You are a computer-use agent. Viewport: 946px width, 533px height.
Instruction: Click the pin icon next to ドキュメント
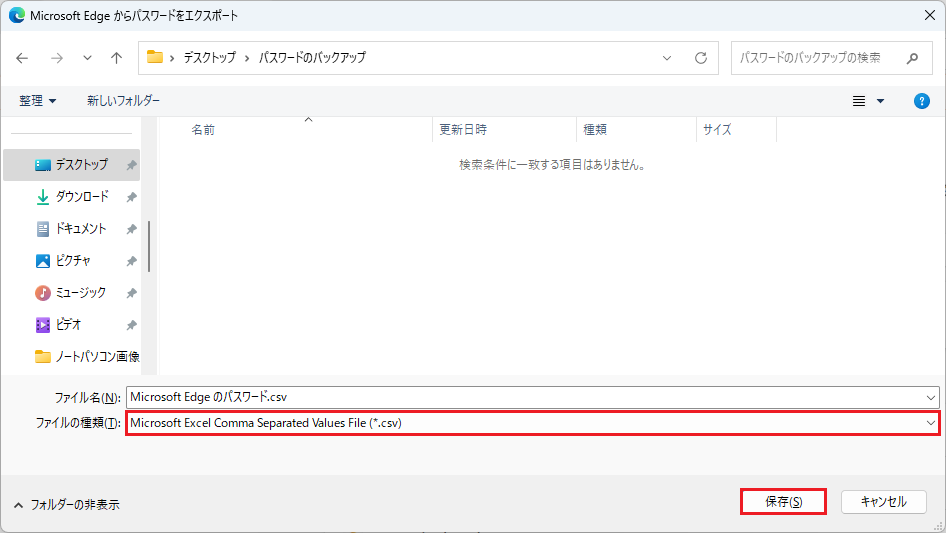[x=131, y=229]
